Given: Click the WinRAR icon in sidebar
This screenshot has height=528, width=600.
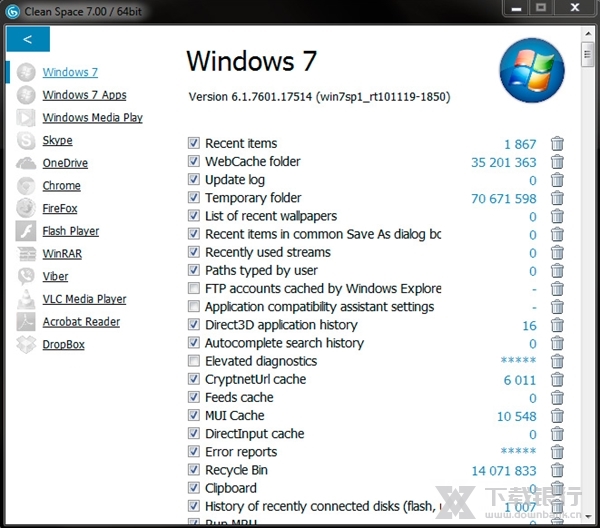Looking at the screenshot, I should pos(26,254).
